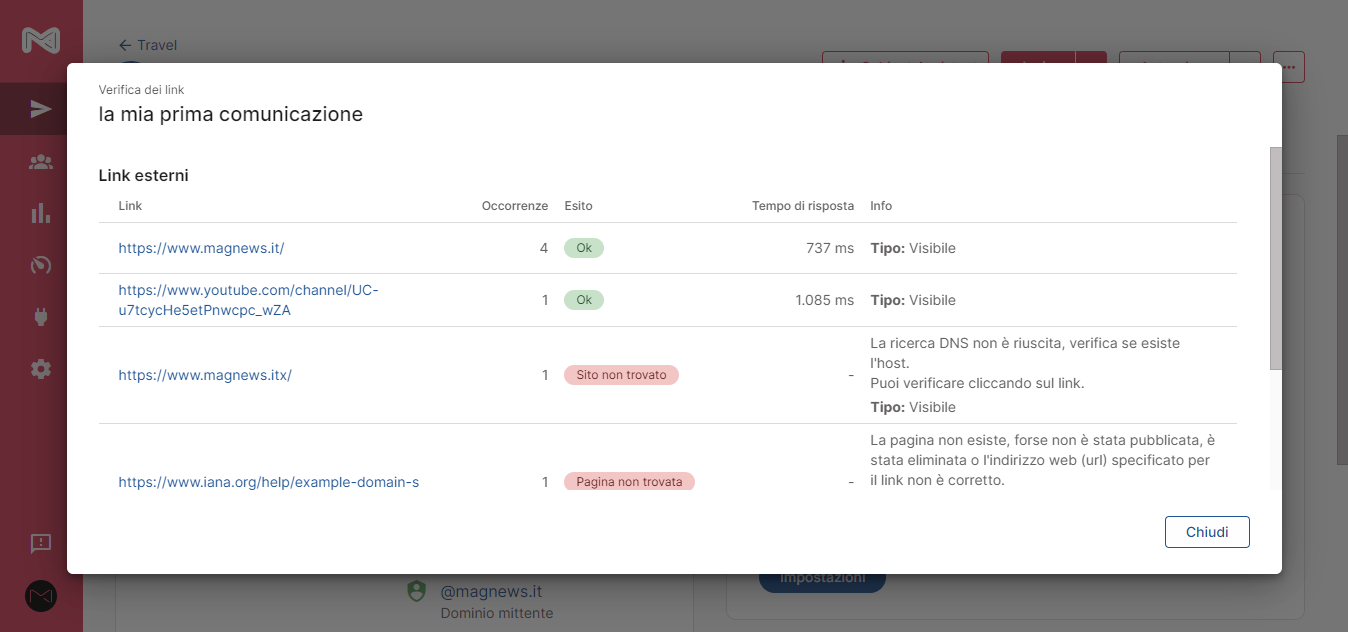Viewport: 1348px width, 632px height.
Task: Open the plug integrations icon
Action: (x=41, y=317)
